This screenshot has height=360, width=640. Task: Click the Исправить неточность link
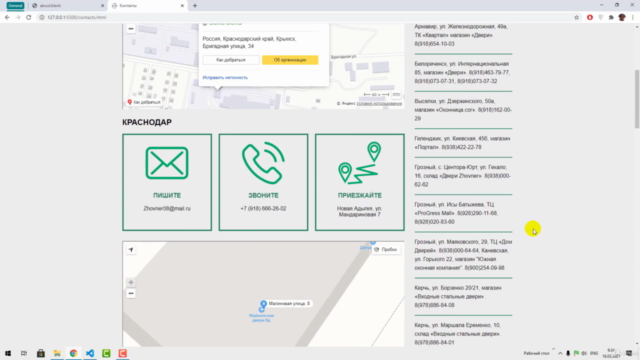[225, 78]
